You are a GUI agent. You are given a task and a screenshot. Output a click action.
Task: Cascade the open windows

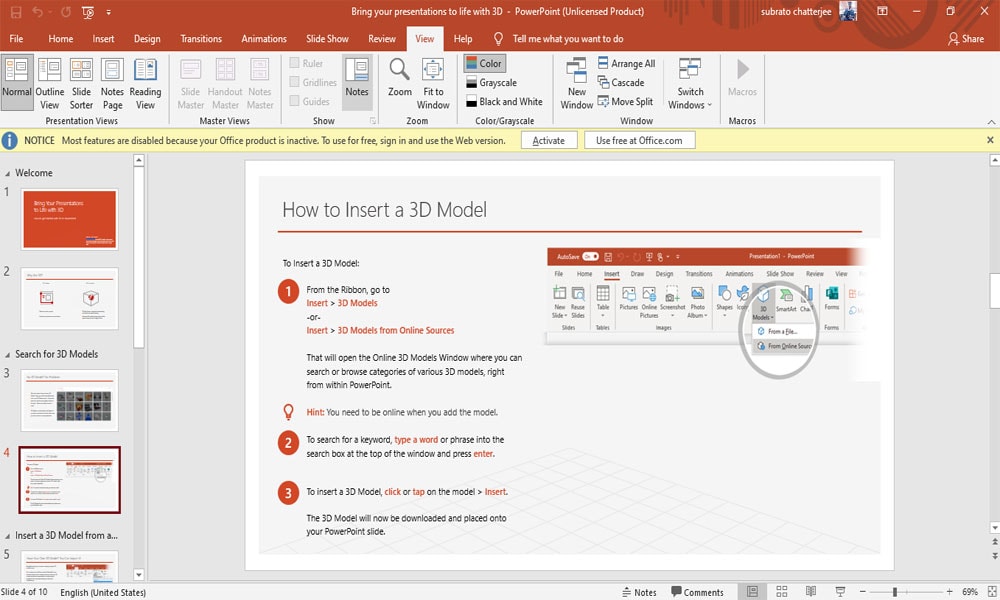coord(621,82)
